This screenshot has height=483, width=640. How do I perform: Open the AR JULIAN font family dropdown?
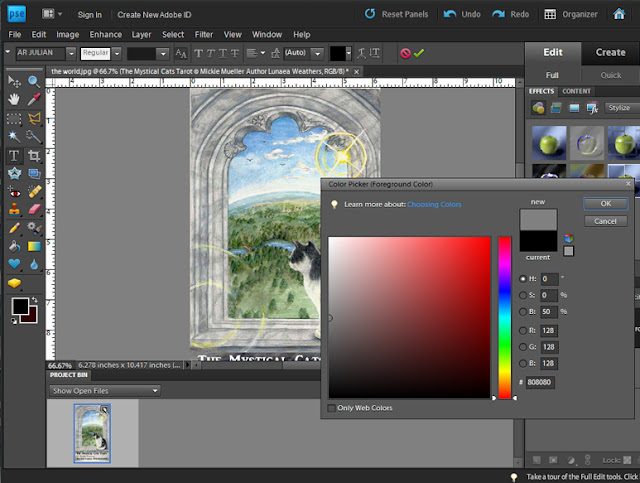[x=70, y=53]
